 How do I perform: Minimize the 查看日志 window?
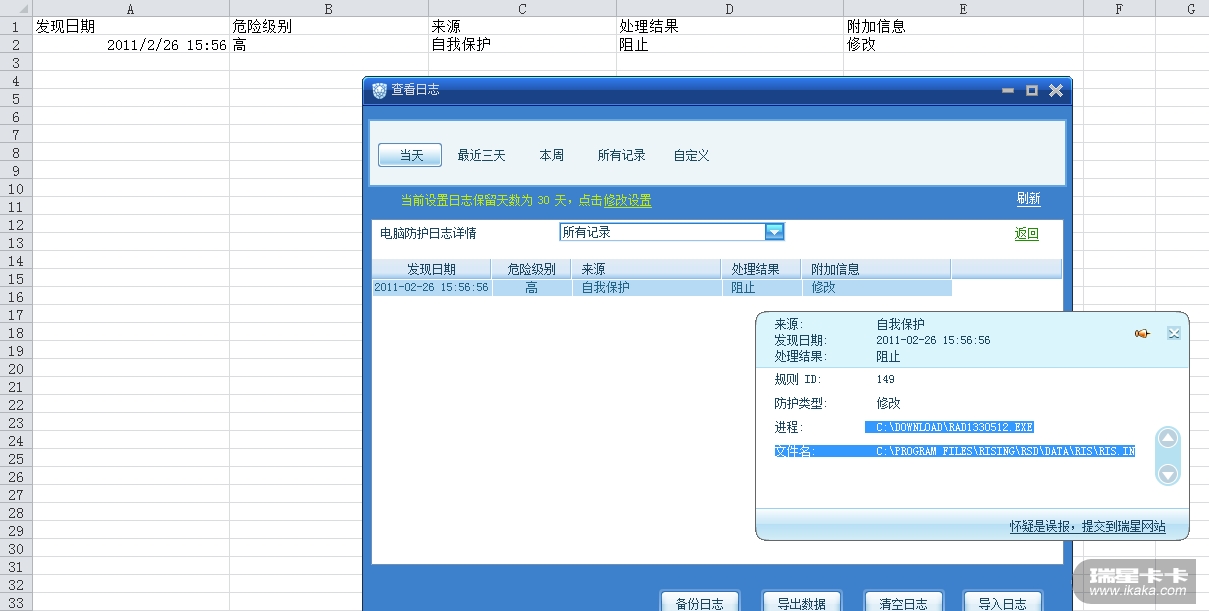pyautogui.click(x=1009, y=91)
